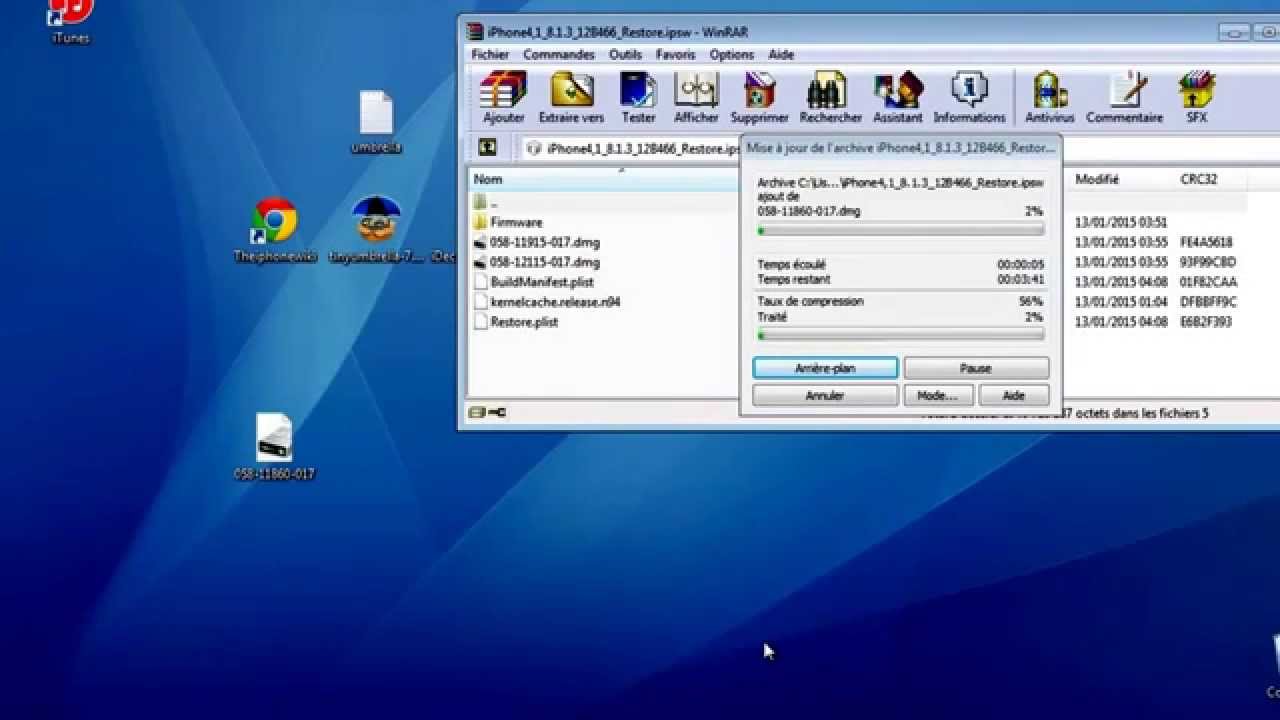Click the Tester toolbar icon

(x=638, y=97)
